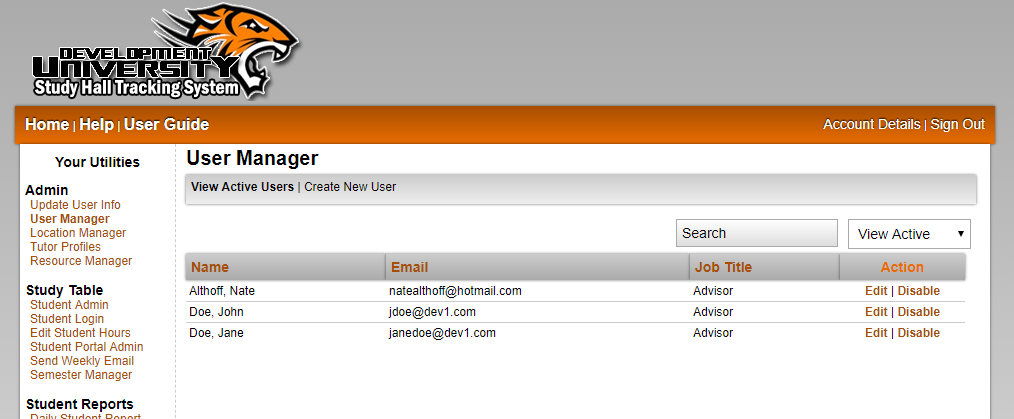Open Tutor Profiles
Screen dimensions: 1014x419
click(65, 247)
